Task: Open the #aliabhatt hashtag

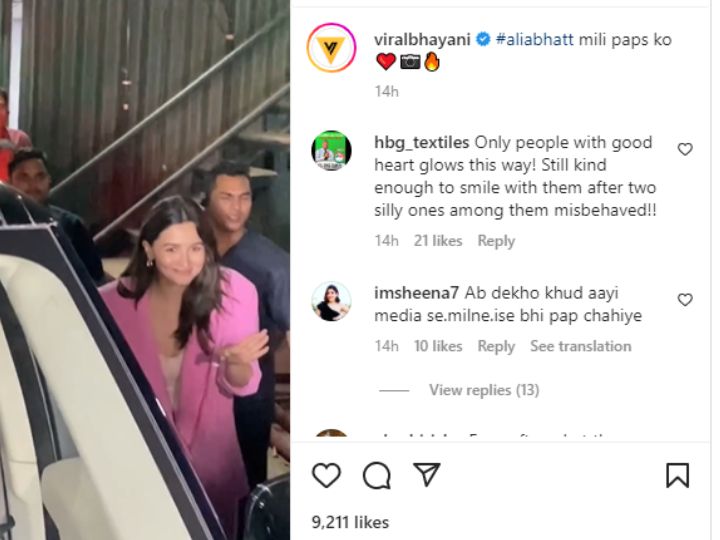Action: tap(534, 39)
